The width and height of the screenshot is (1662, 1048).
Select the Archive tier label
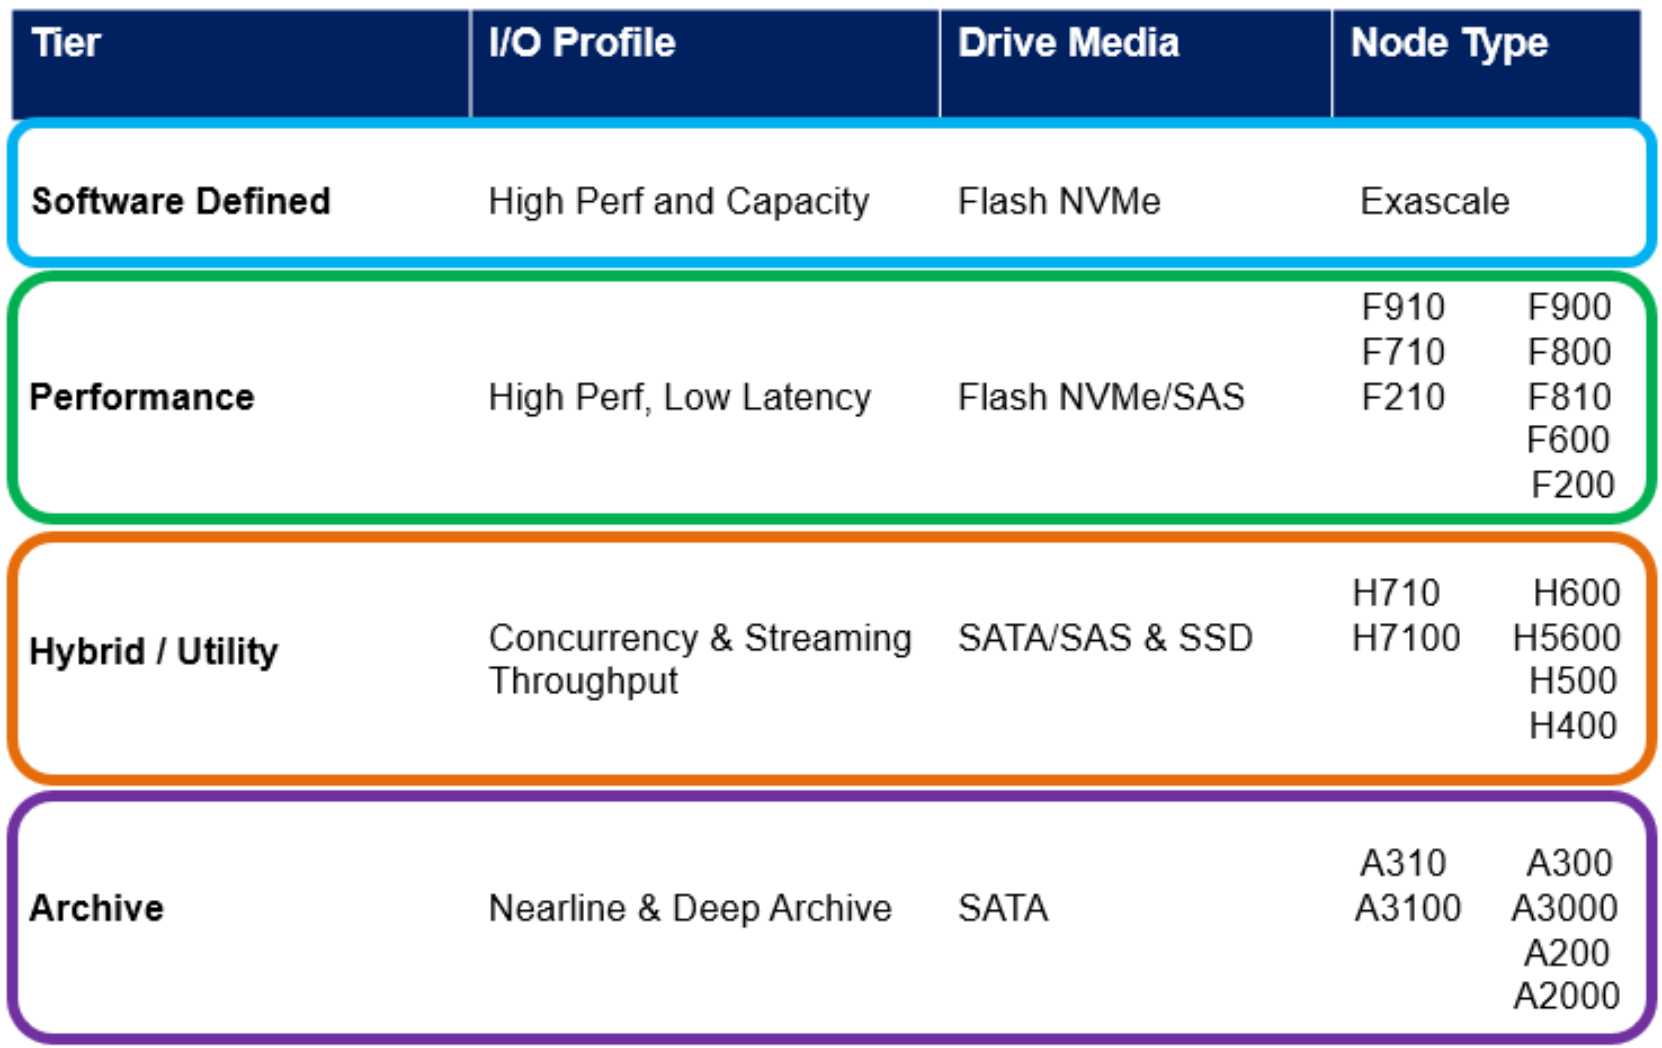point(96,908)
